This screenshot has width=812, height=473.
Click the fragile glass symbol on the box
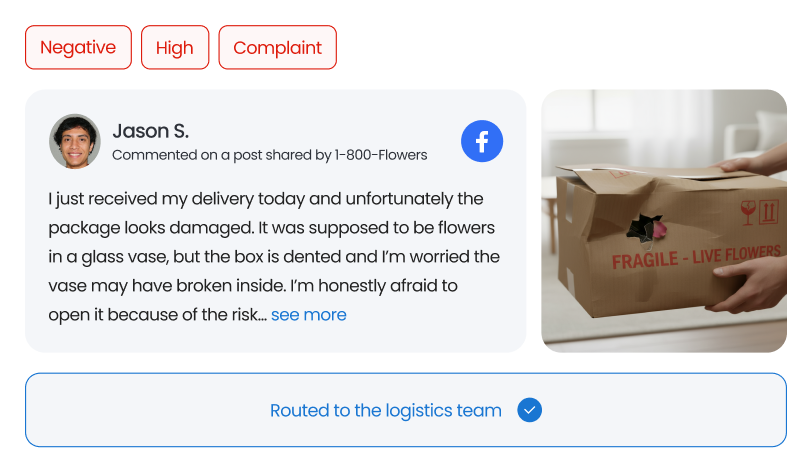tap(746, 212)
